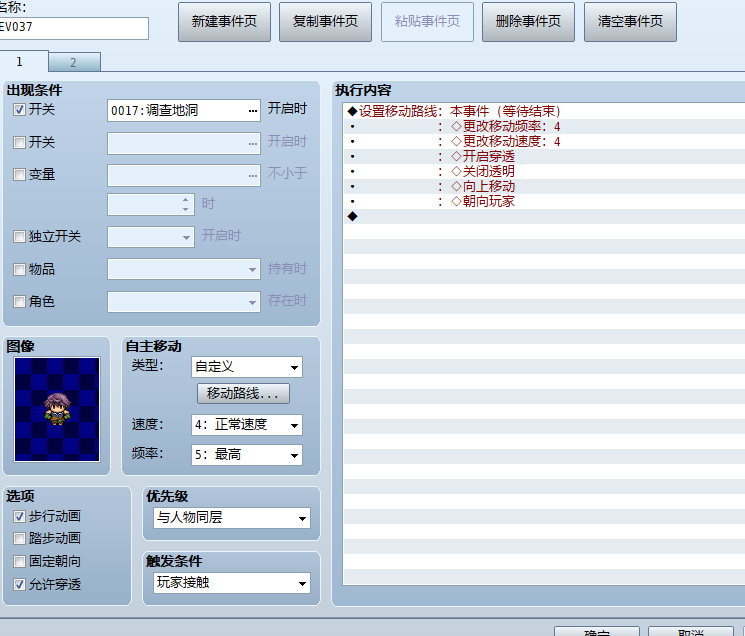Open the 速度 dropdown showing 正常速度
Image resolution: width=745 pixels, height=636 pixels.
[247, 425]
